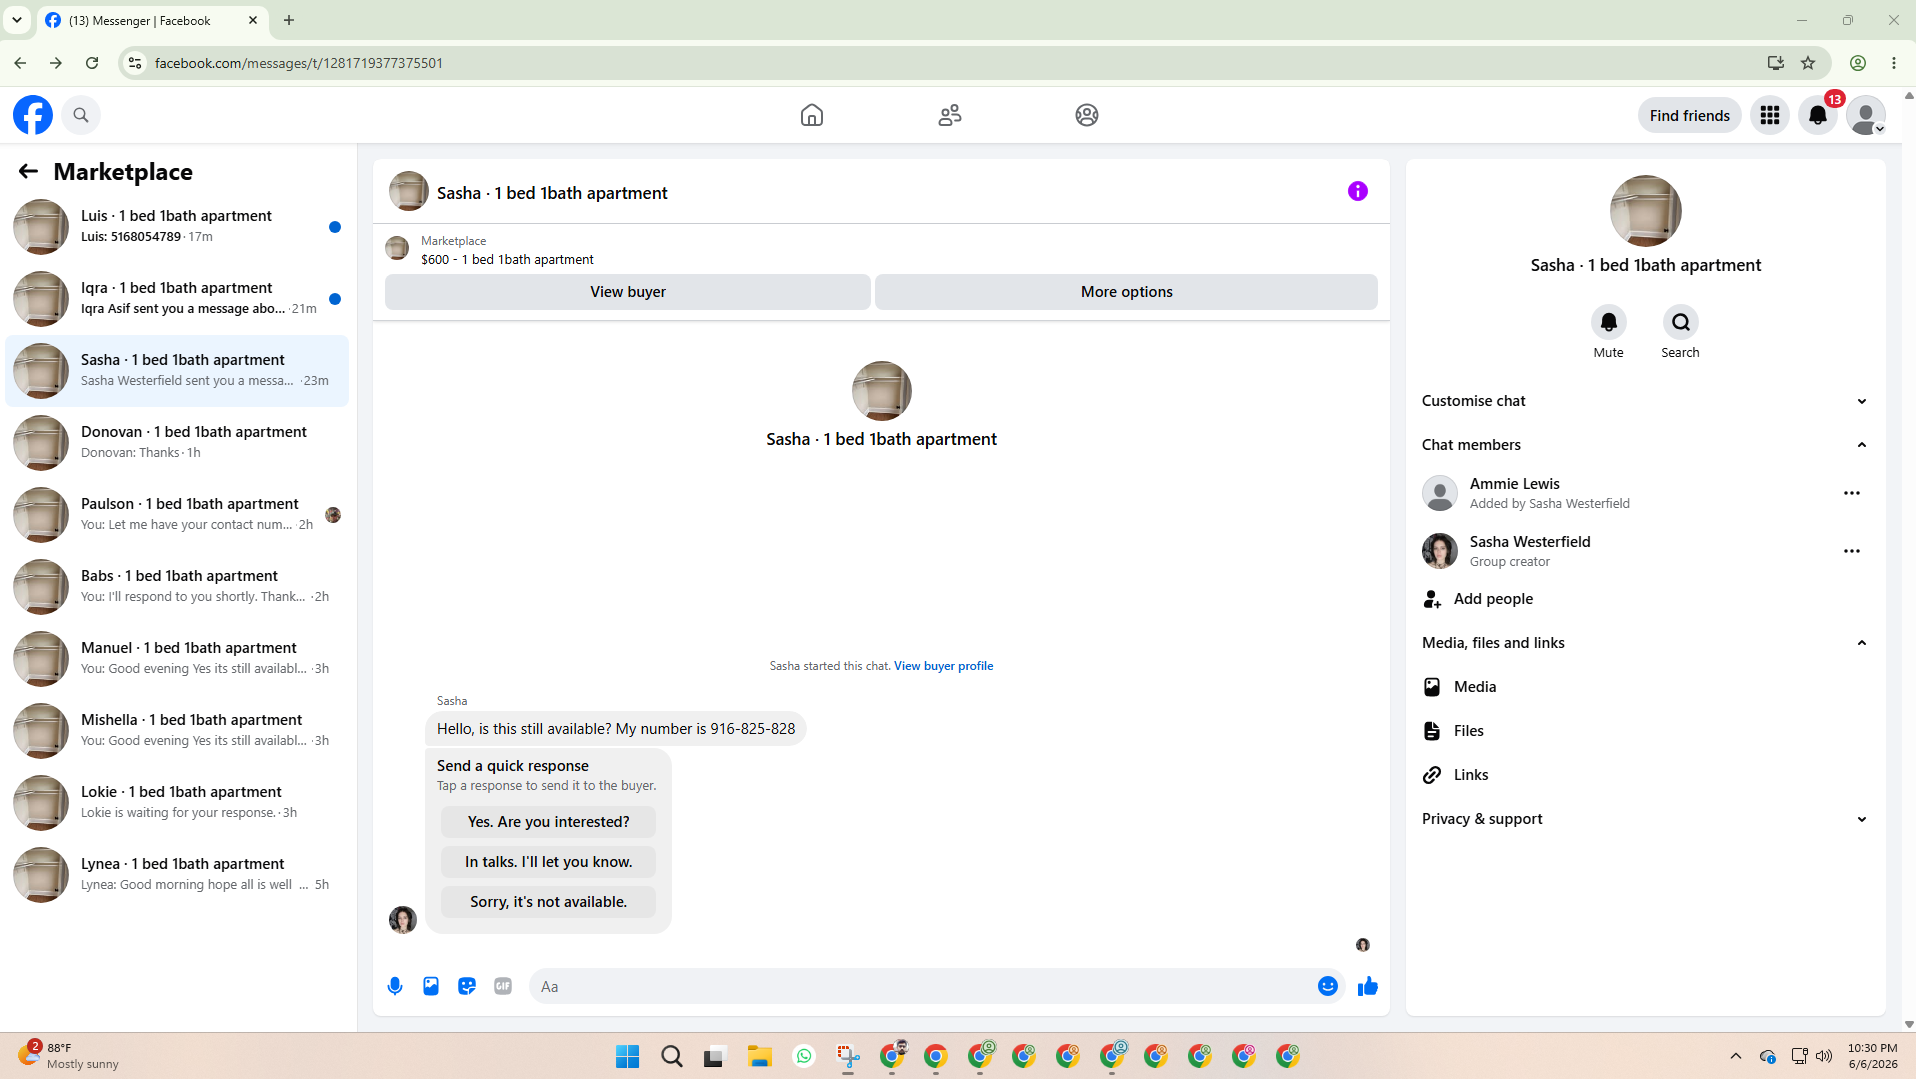
Task: Open Files in the chat info panel
Action: pyautogui.click(x=1645, y=731)
